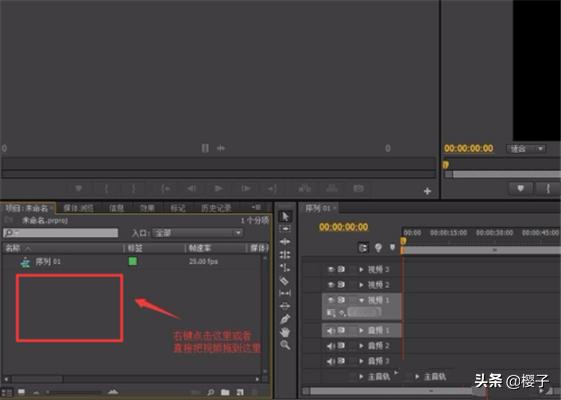Click the Source monitor Insert button
Screen dimensions: 561x400
coord(304,188)
